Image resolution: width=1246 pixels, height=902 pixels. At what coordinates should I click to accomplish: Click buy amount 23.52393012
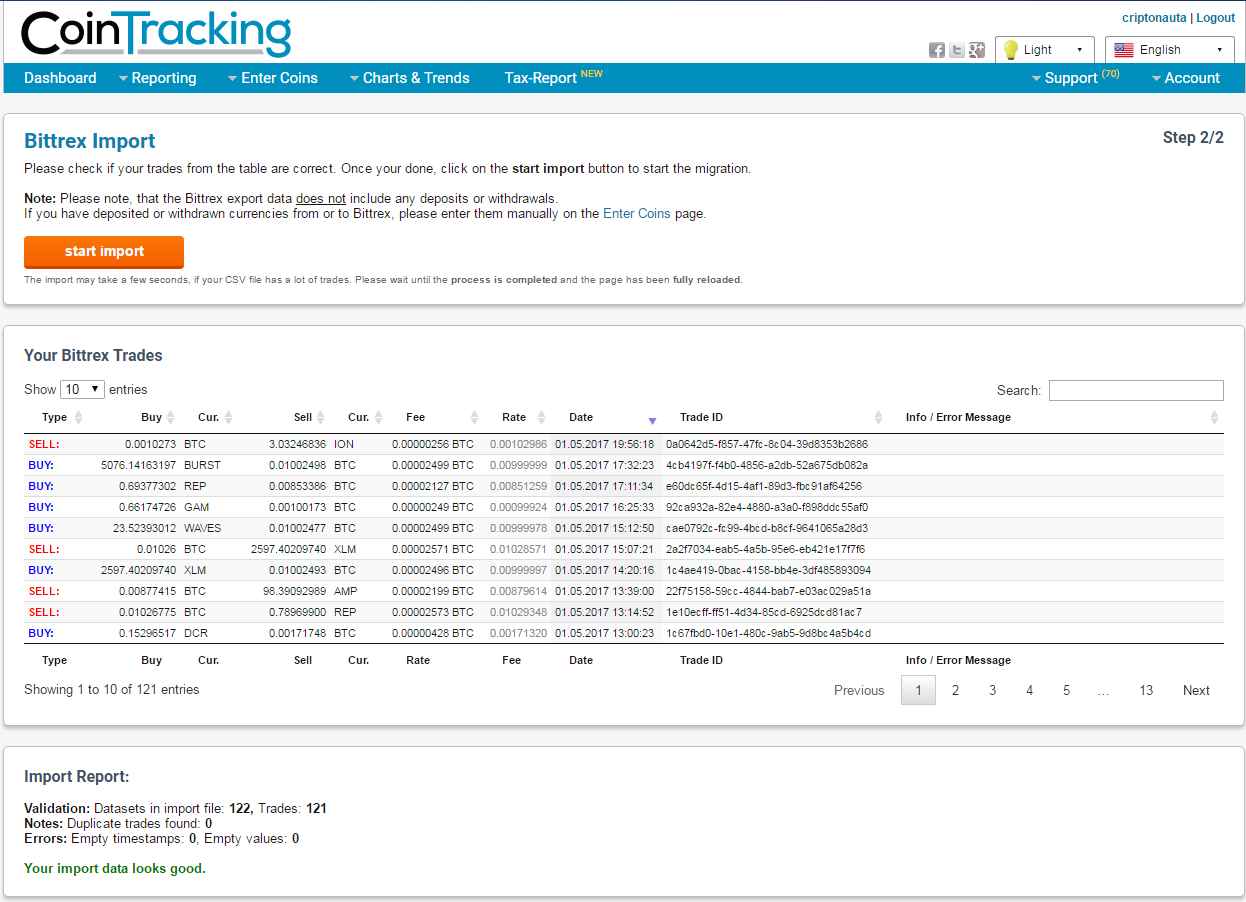coord(145,528)
